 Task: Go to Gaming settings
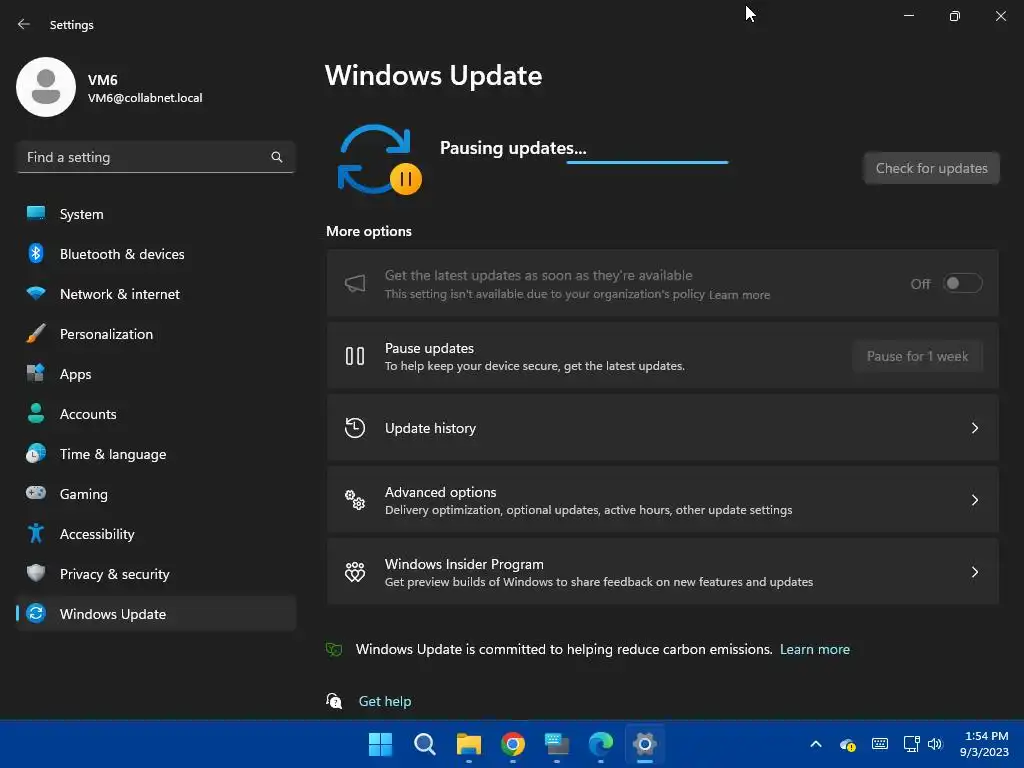click(156, 494)
